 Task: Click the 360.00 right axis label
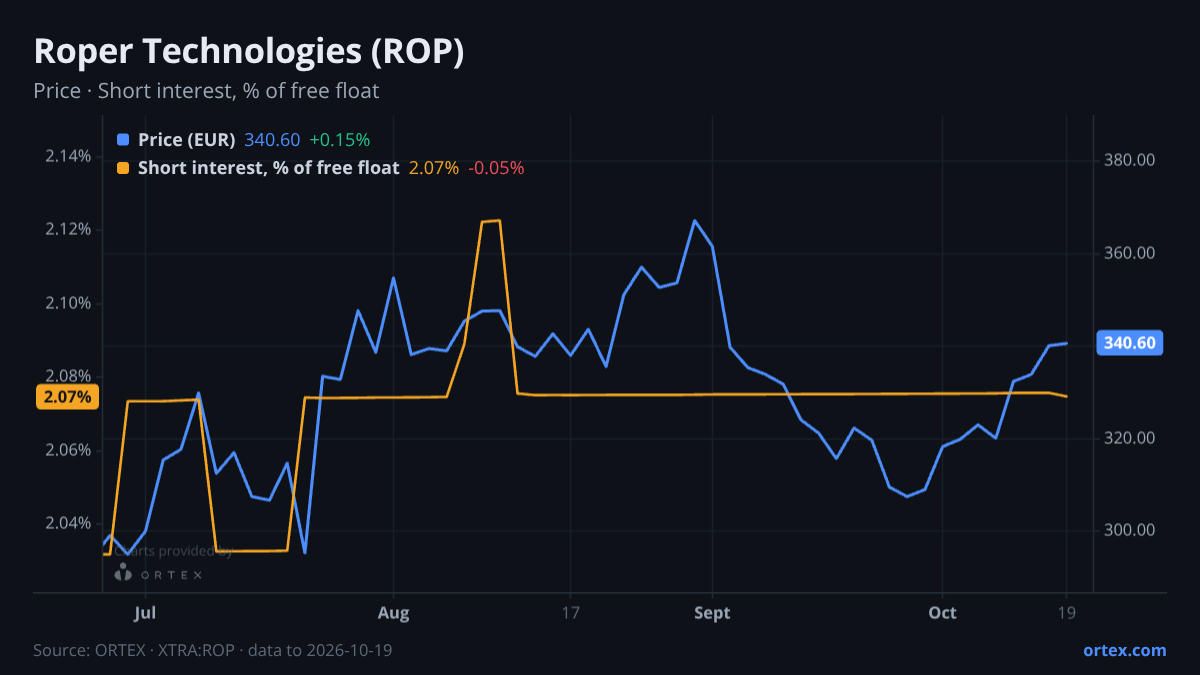1130,253
